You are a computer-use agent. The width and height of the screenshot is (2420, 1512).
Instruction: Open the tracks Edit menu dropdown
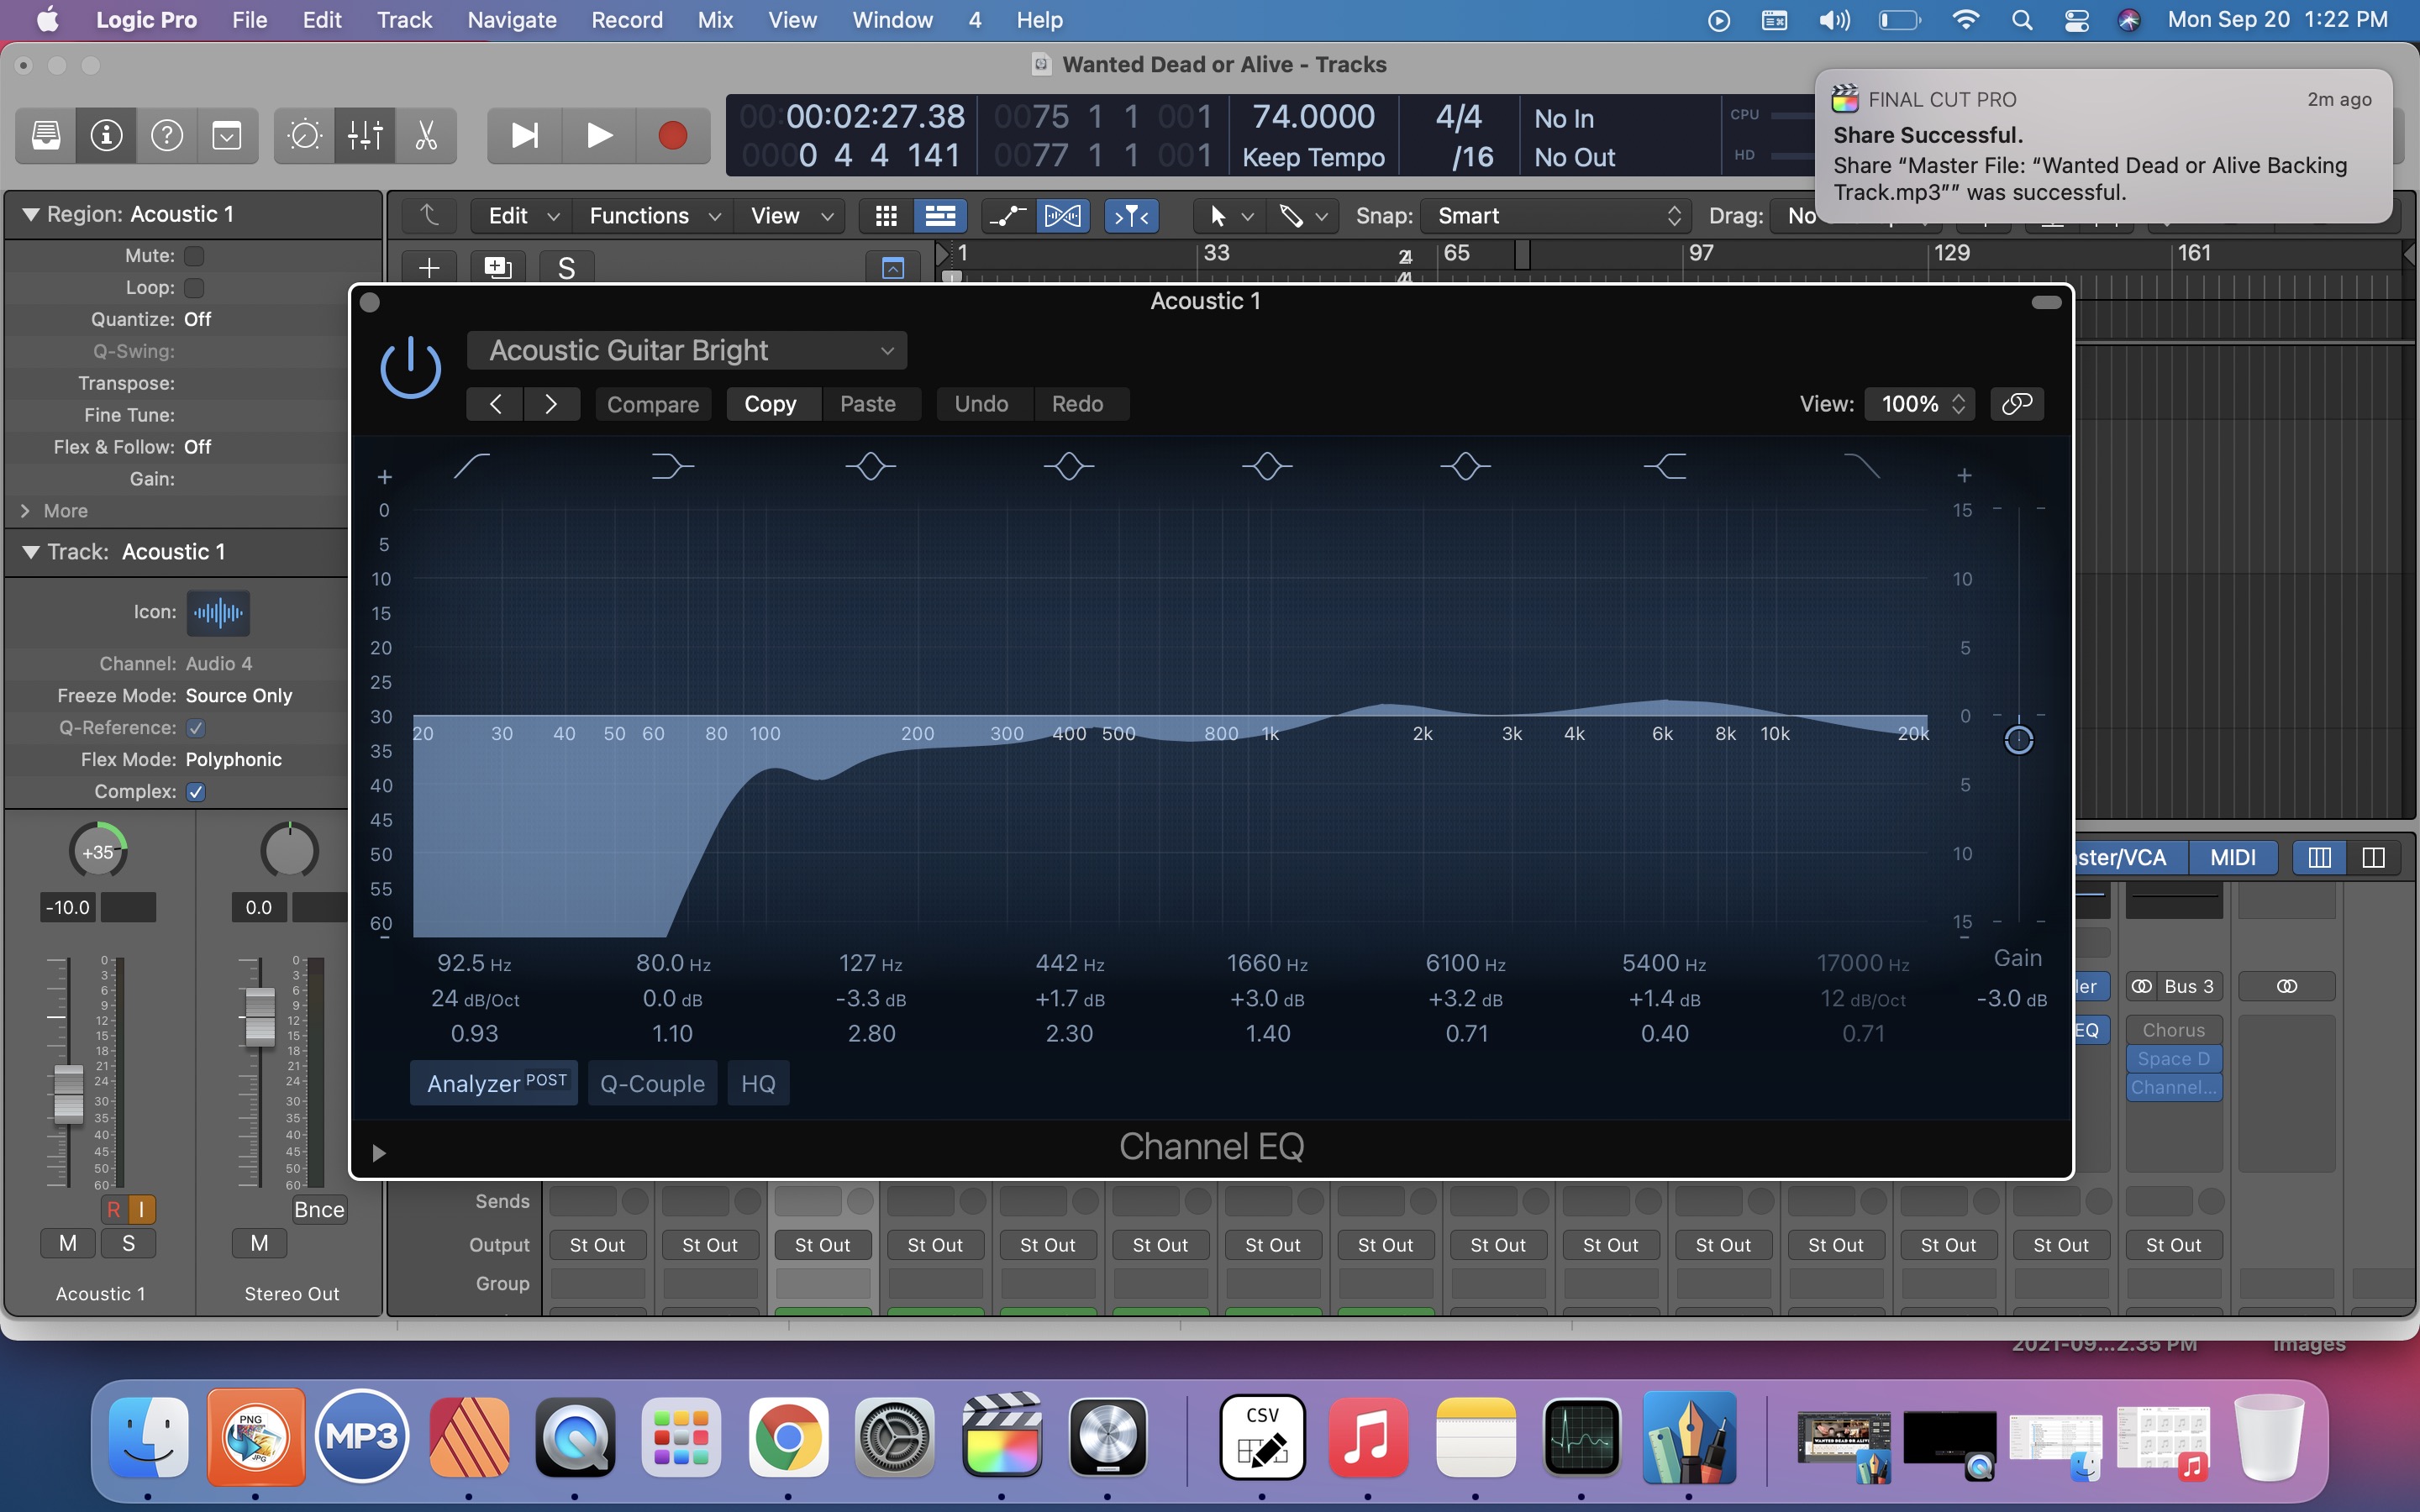coord(522,216)
